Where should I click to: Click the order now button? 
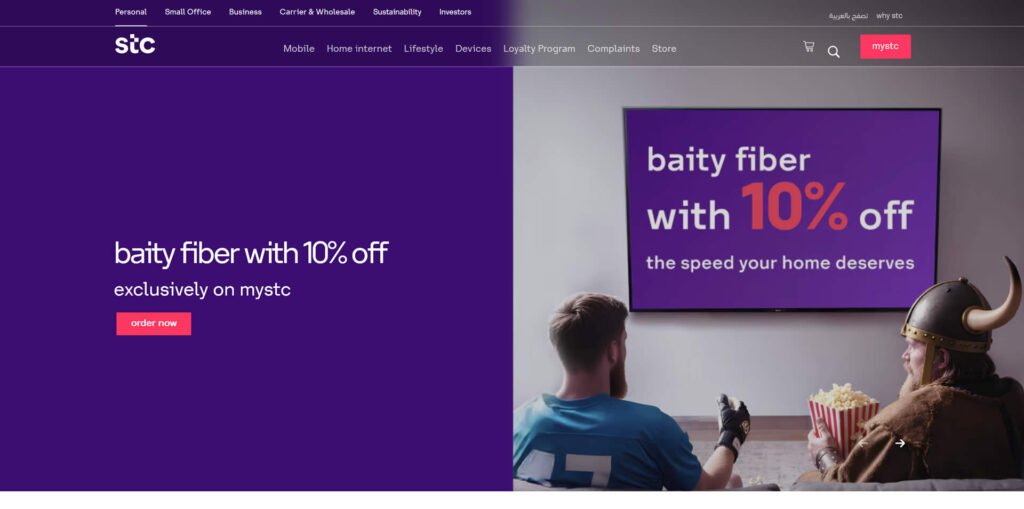point(153,323)
